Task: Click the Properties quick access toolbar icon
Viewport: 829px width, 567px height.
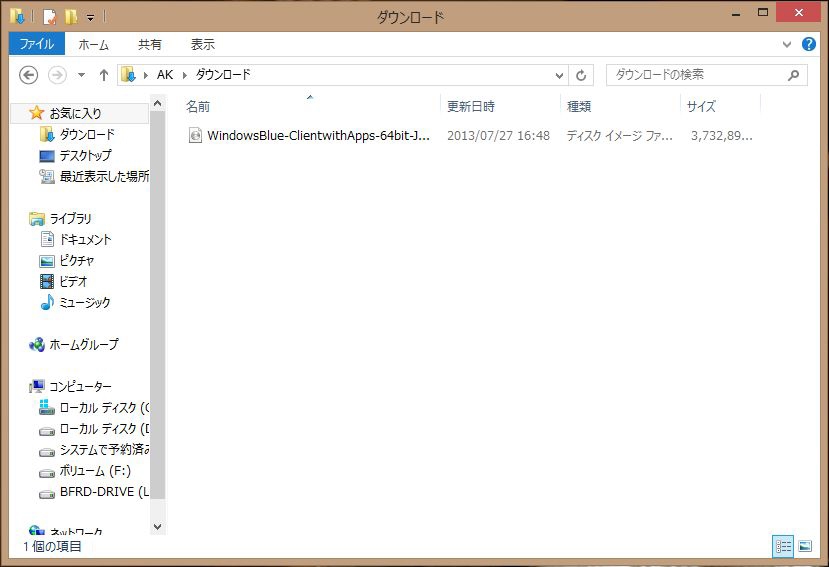Action: click(x=49, y=17)
